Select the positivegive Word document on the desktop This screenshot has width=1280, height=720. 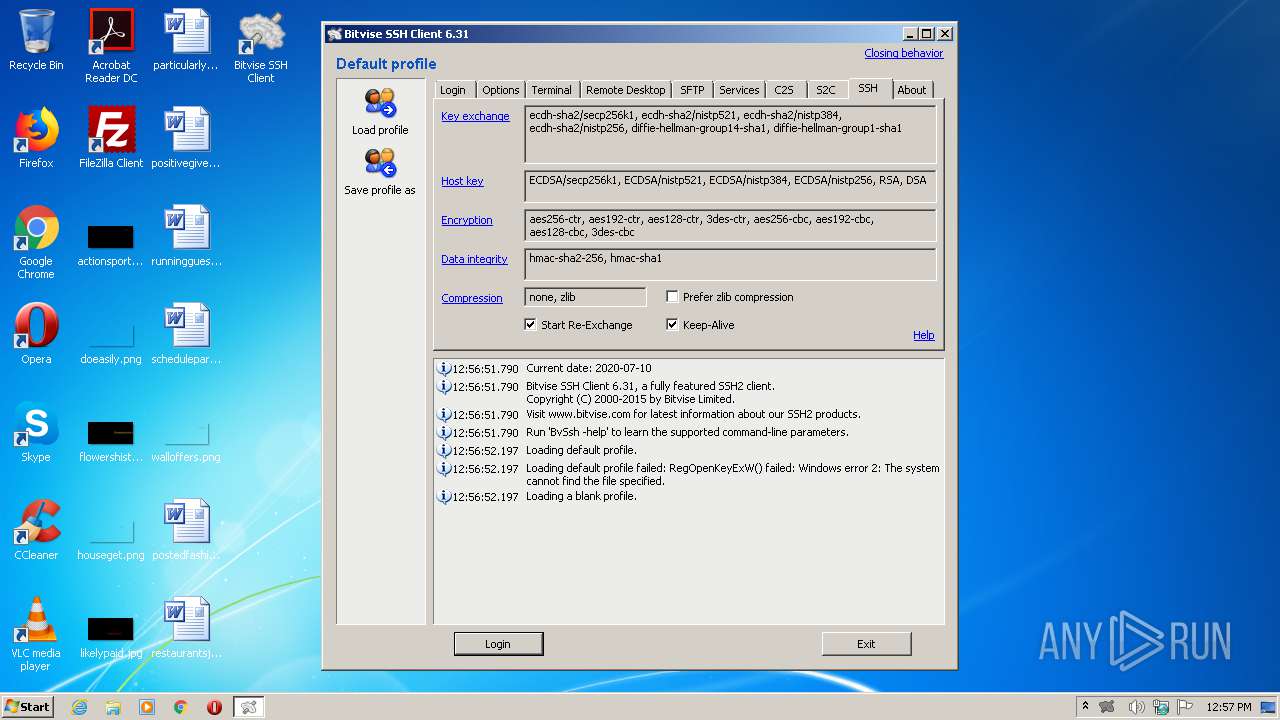(186, 138)
